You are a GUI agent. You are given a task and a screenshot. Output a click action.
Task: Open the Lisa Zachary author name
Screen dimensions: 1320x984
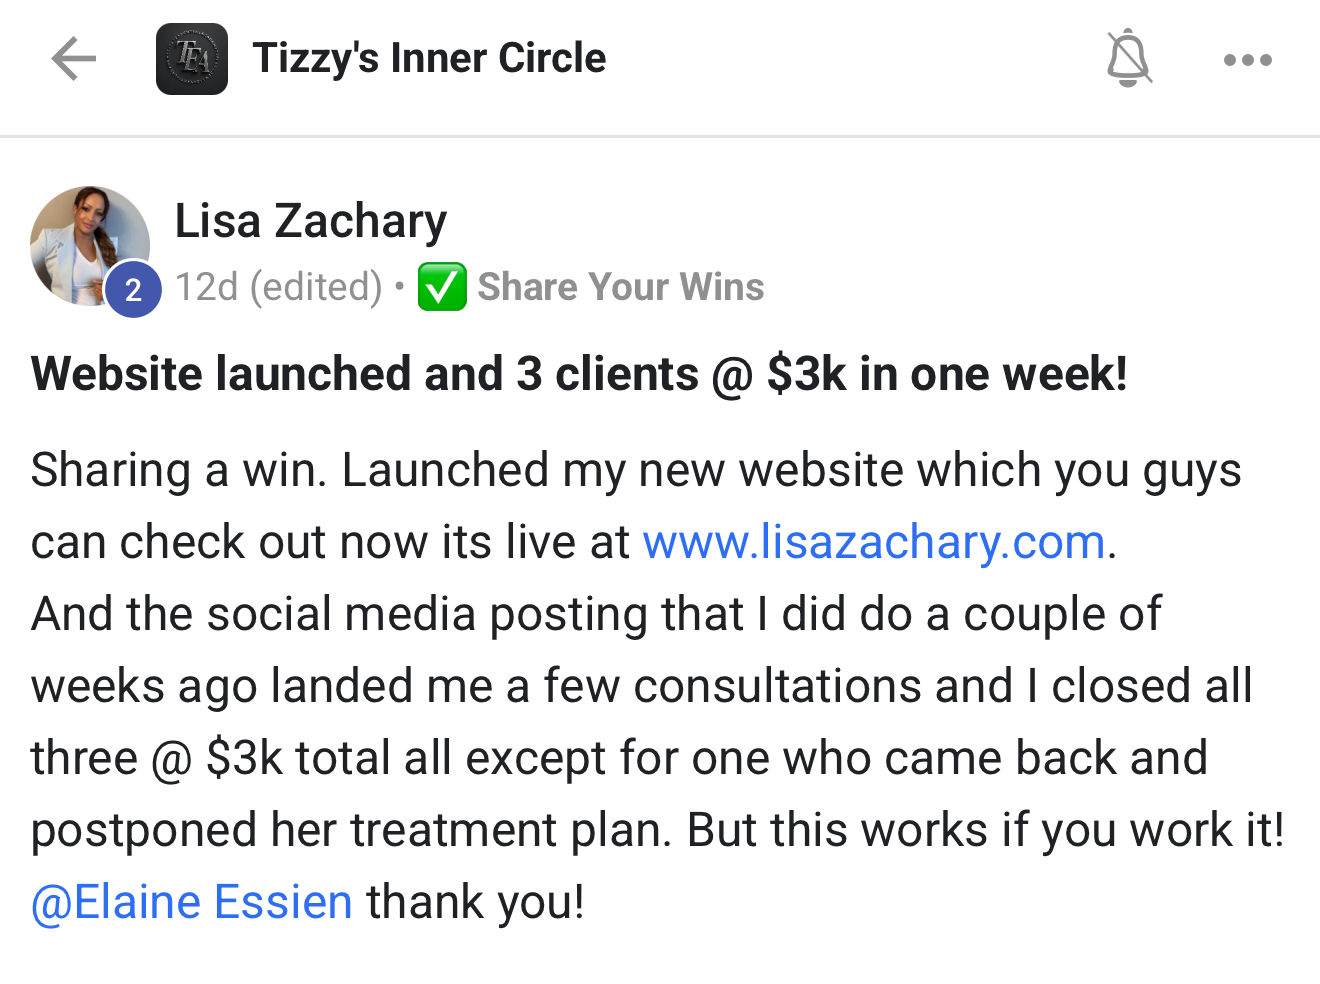pyautogui.click(x=310, y=221)
